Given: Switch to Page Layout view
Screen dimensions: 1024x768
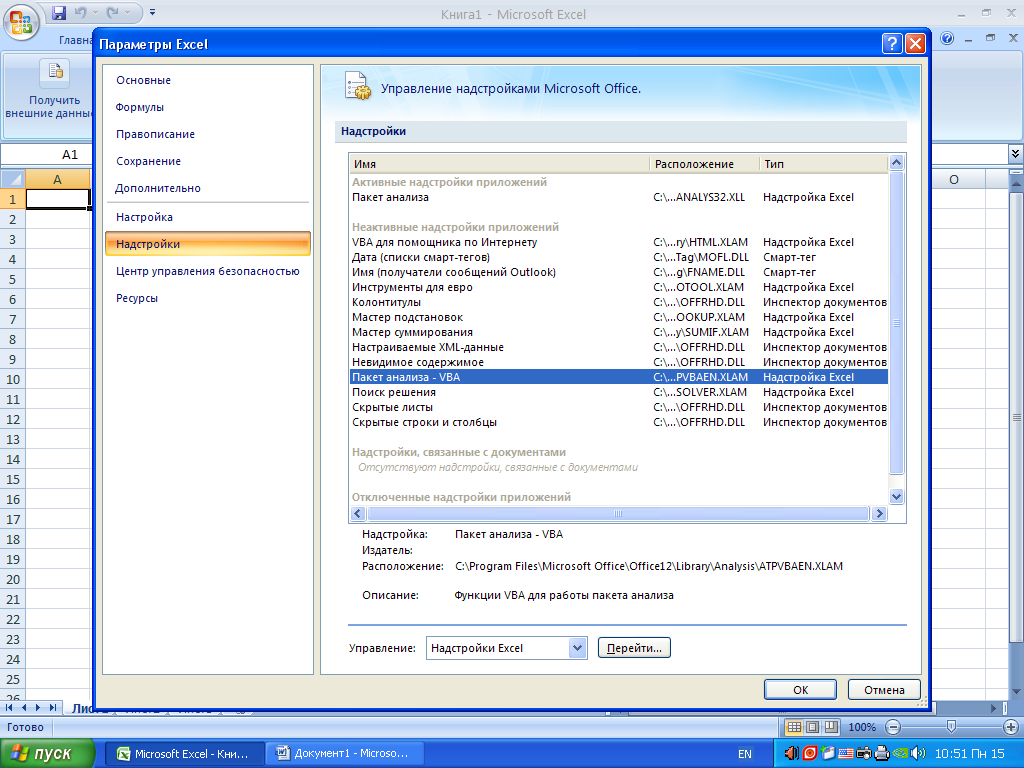Looking at the screenshot, I should tap(812, 727).
